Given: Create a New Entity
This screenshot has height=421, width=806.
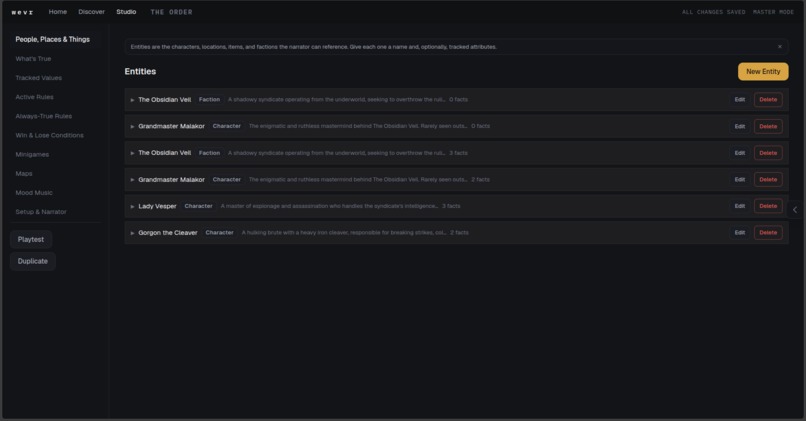Looking at the screenshot, I should (763, 71).
